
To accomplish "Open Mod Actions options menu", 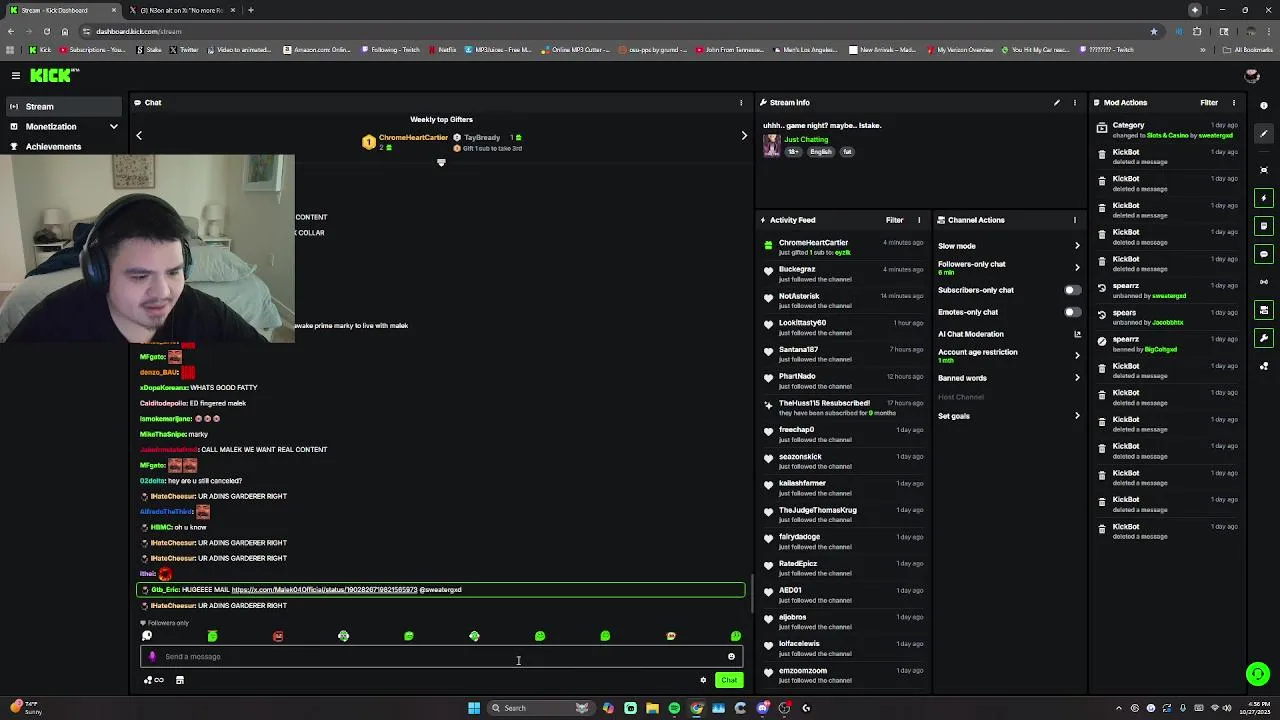I will (x=1233, y=103).
